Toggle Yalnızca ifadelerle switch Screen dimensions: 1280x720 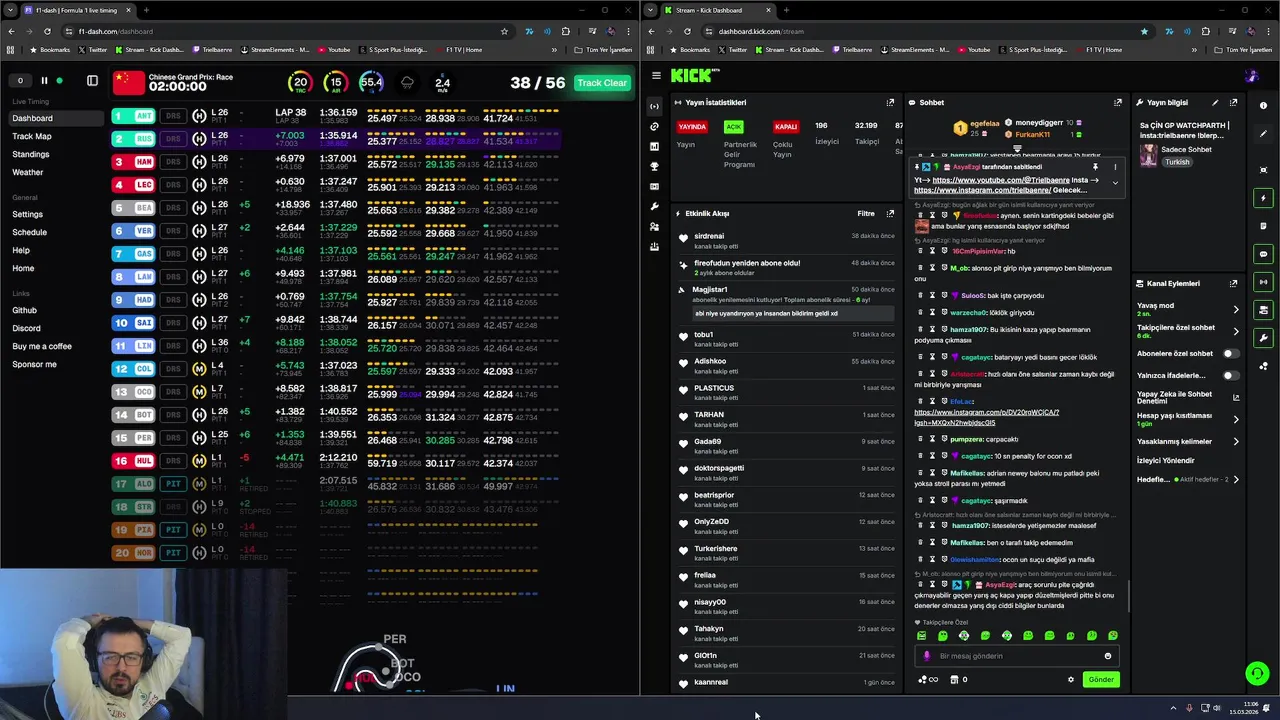coord(1230,375)
